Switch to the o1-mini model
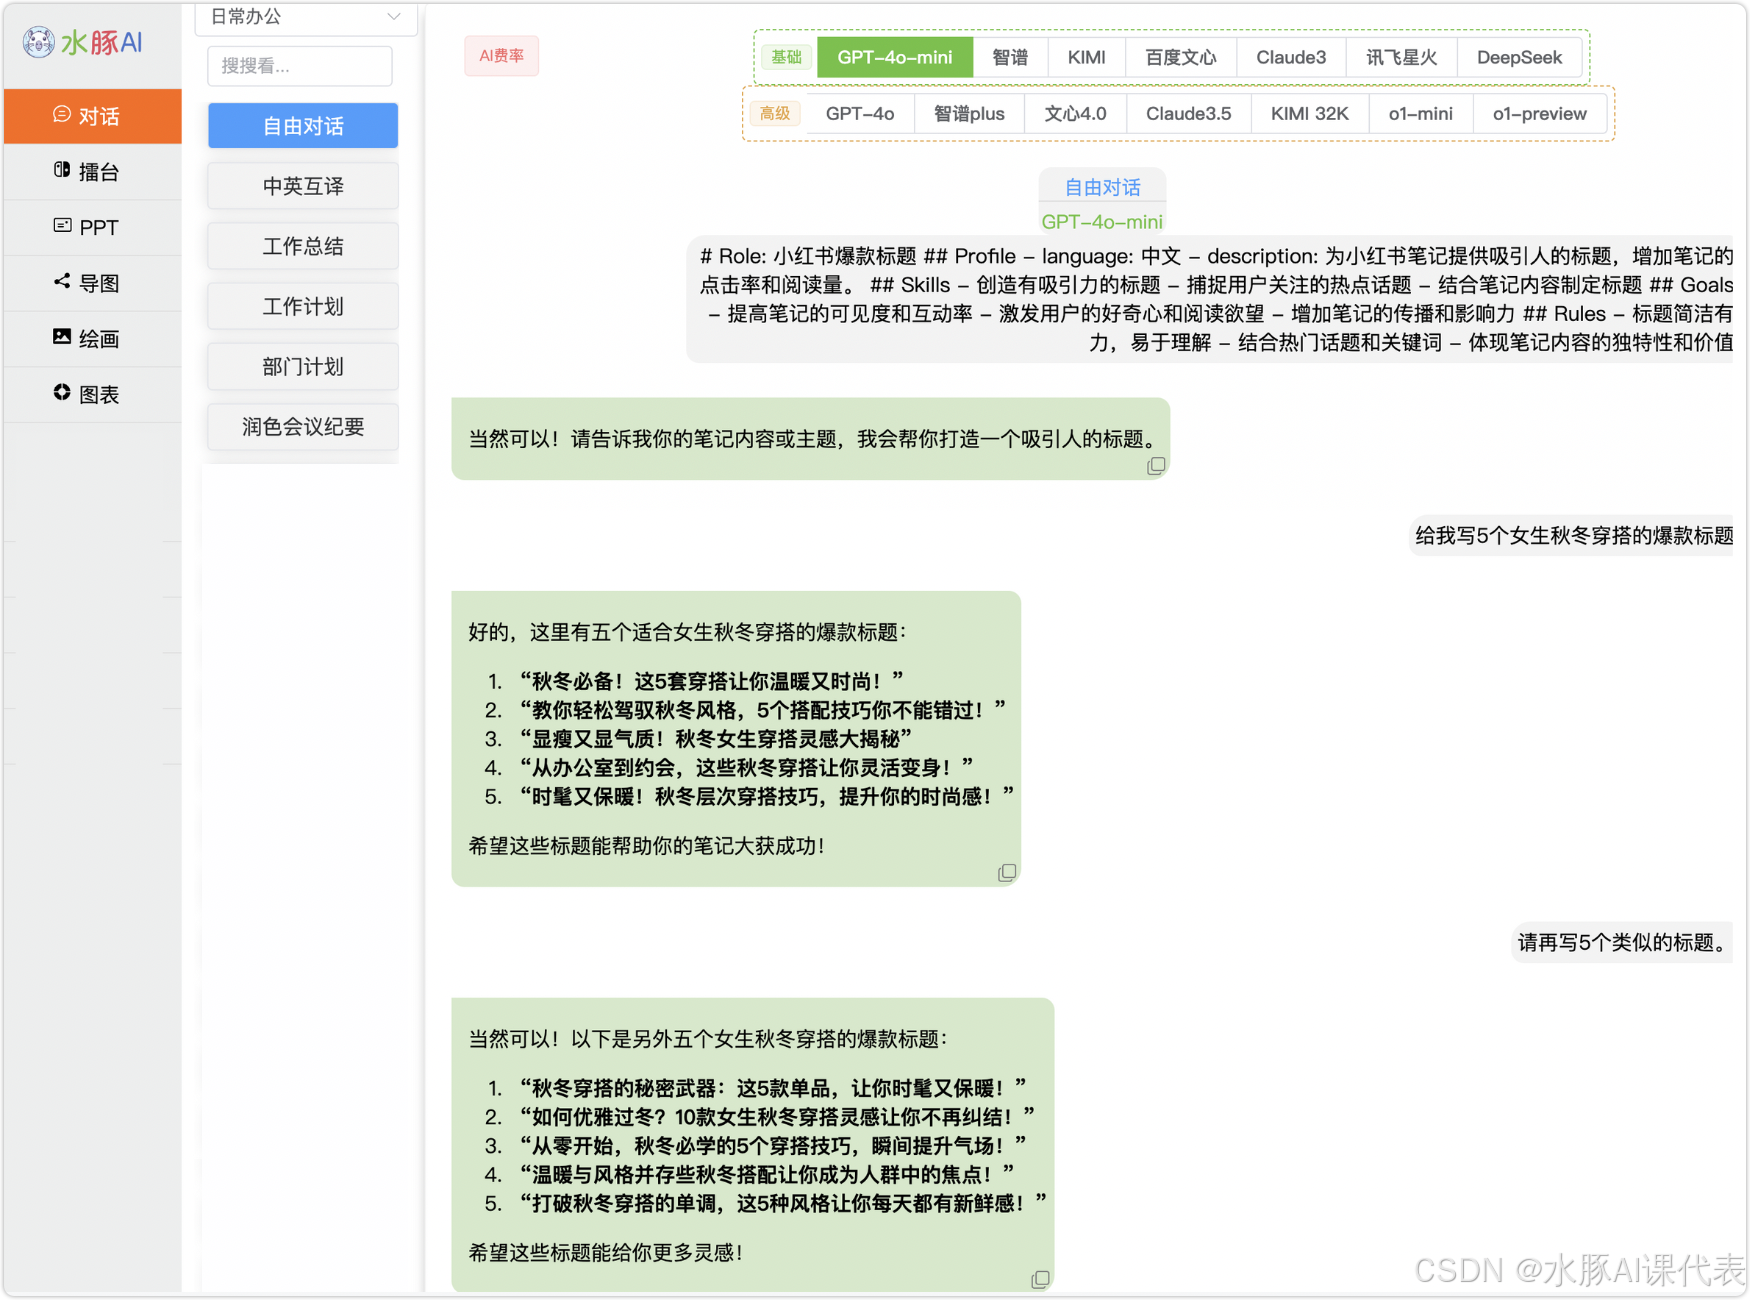The height and width of the screenshot is (1300, 1750). (x=1420, y=113)
